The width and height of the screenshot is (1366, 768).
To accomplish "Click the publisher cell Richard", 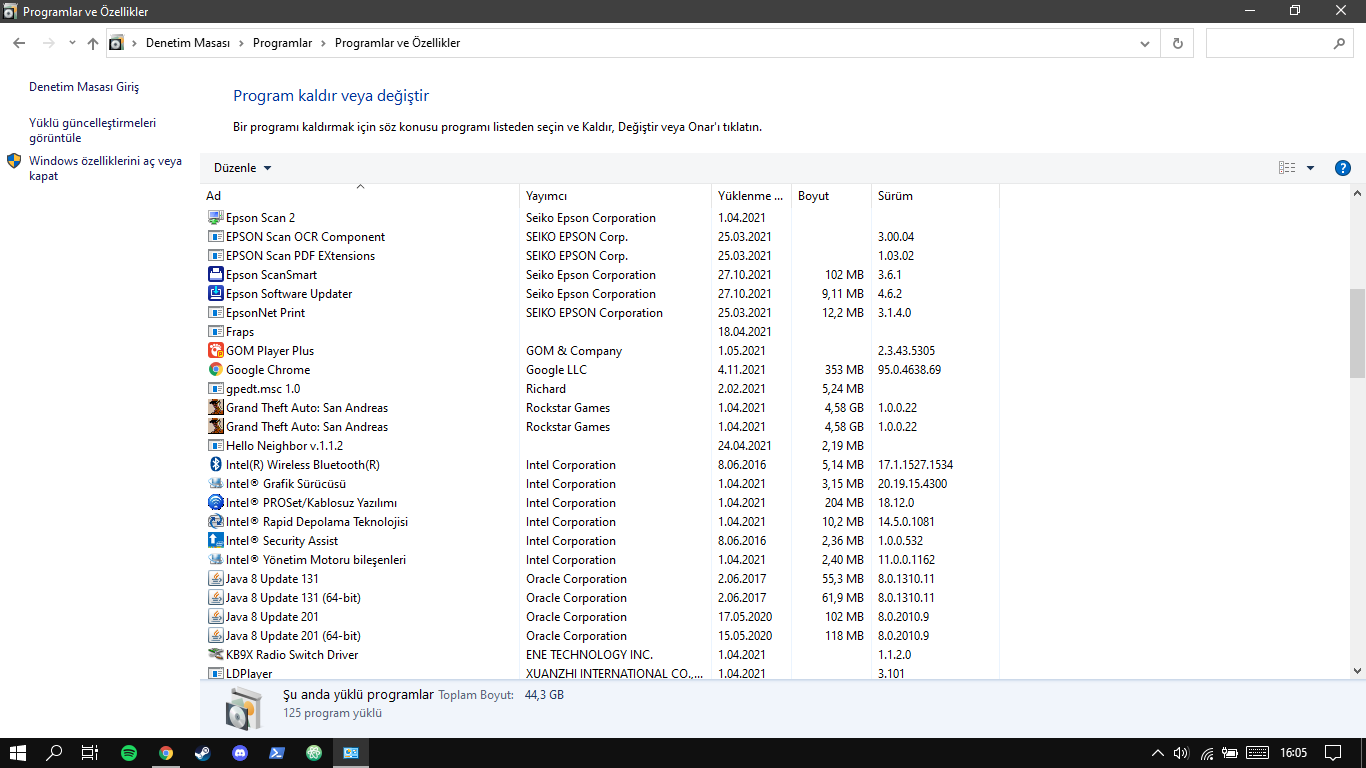I will click(x=546, y=389).
